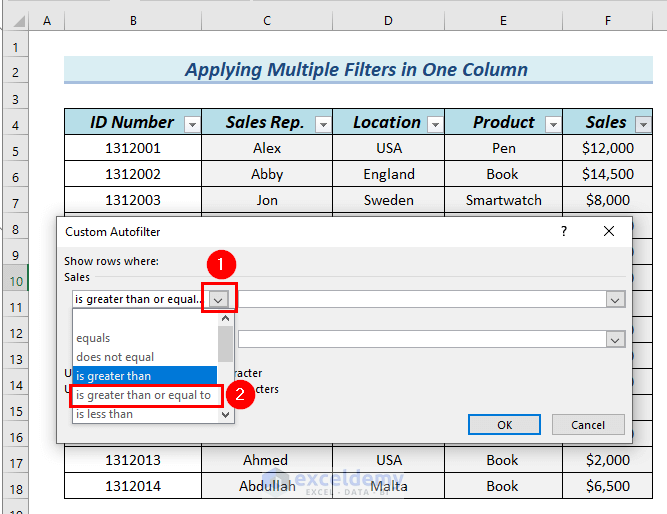Click the dialog Help question mark
Image resolution: width=667 pixels, height=514 pixels.
tap(564, 231)
